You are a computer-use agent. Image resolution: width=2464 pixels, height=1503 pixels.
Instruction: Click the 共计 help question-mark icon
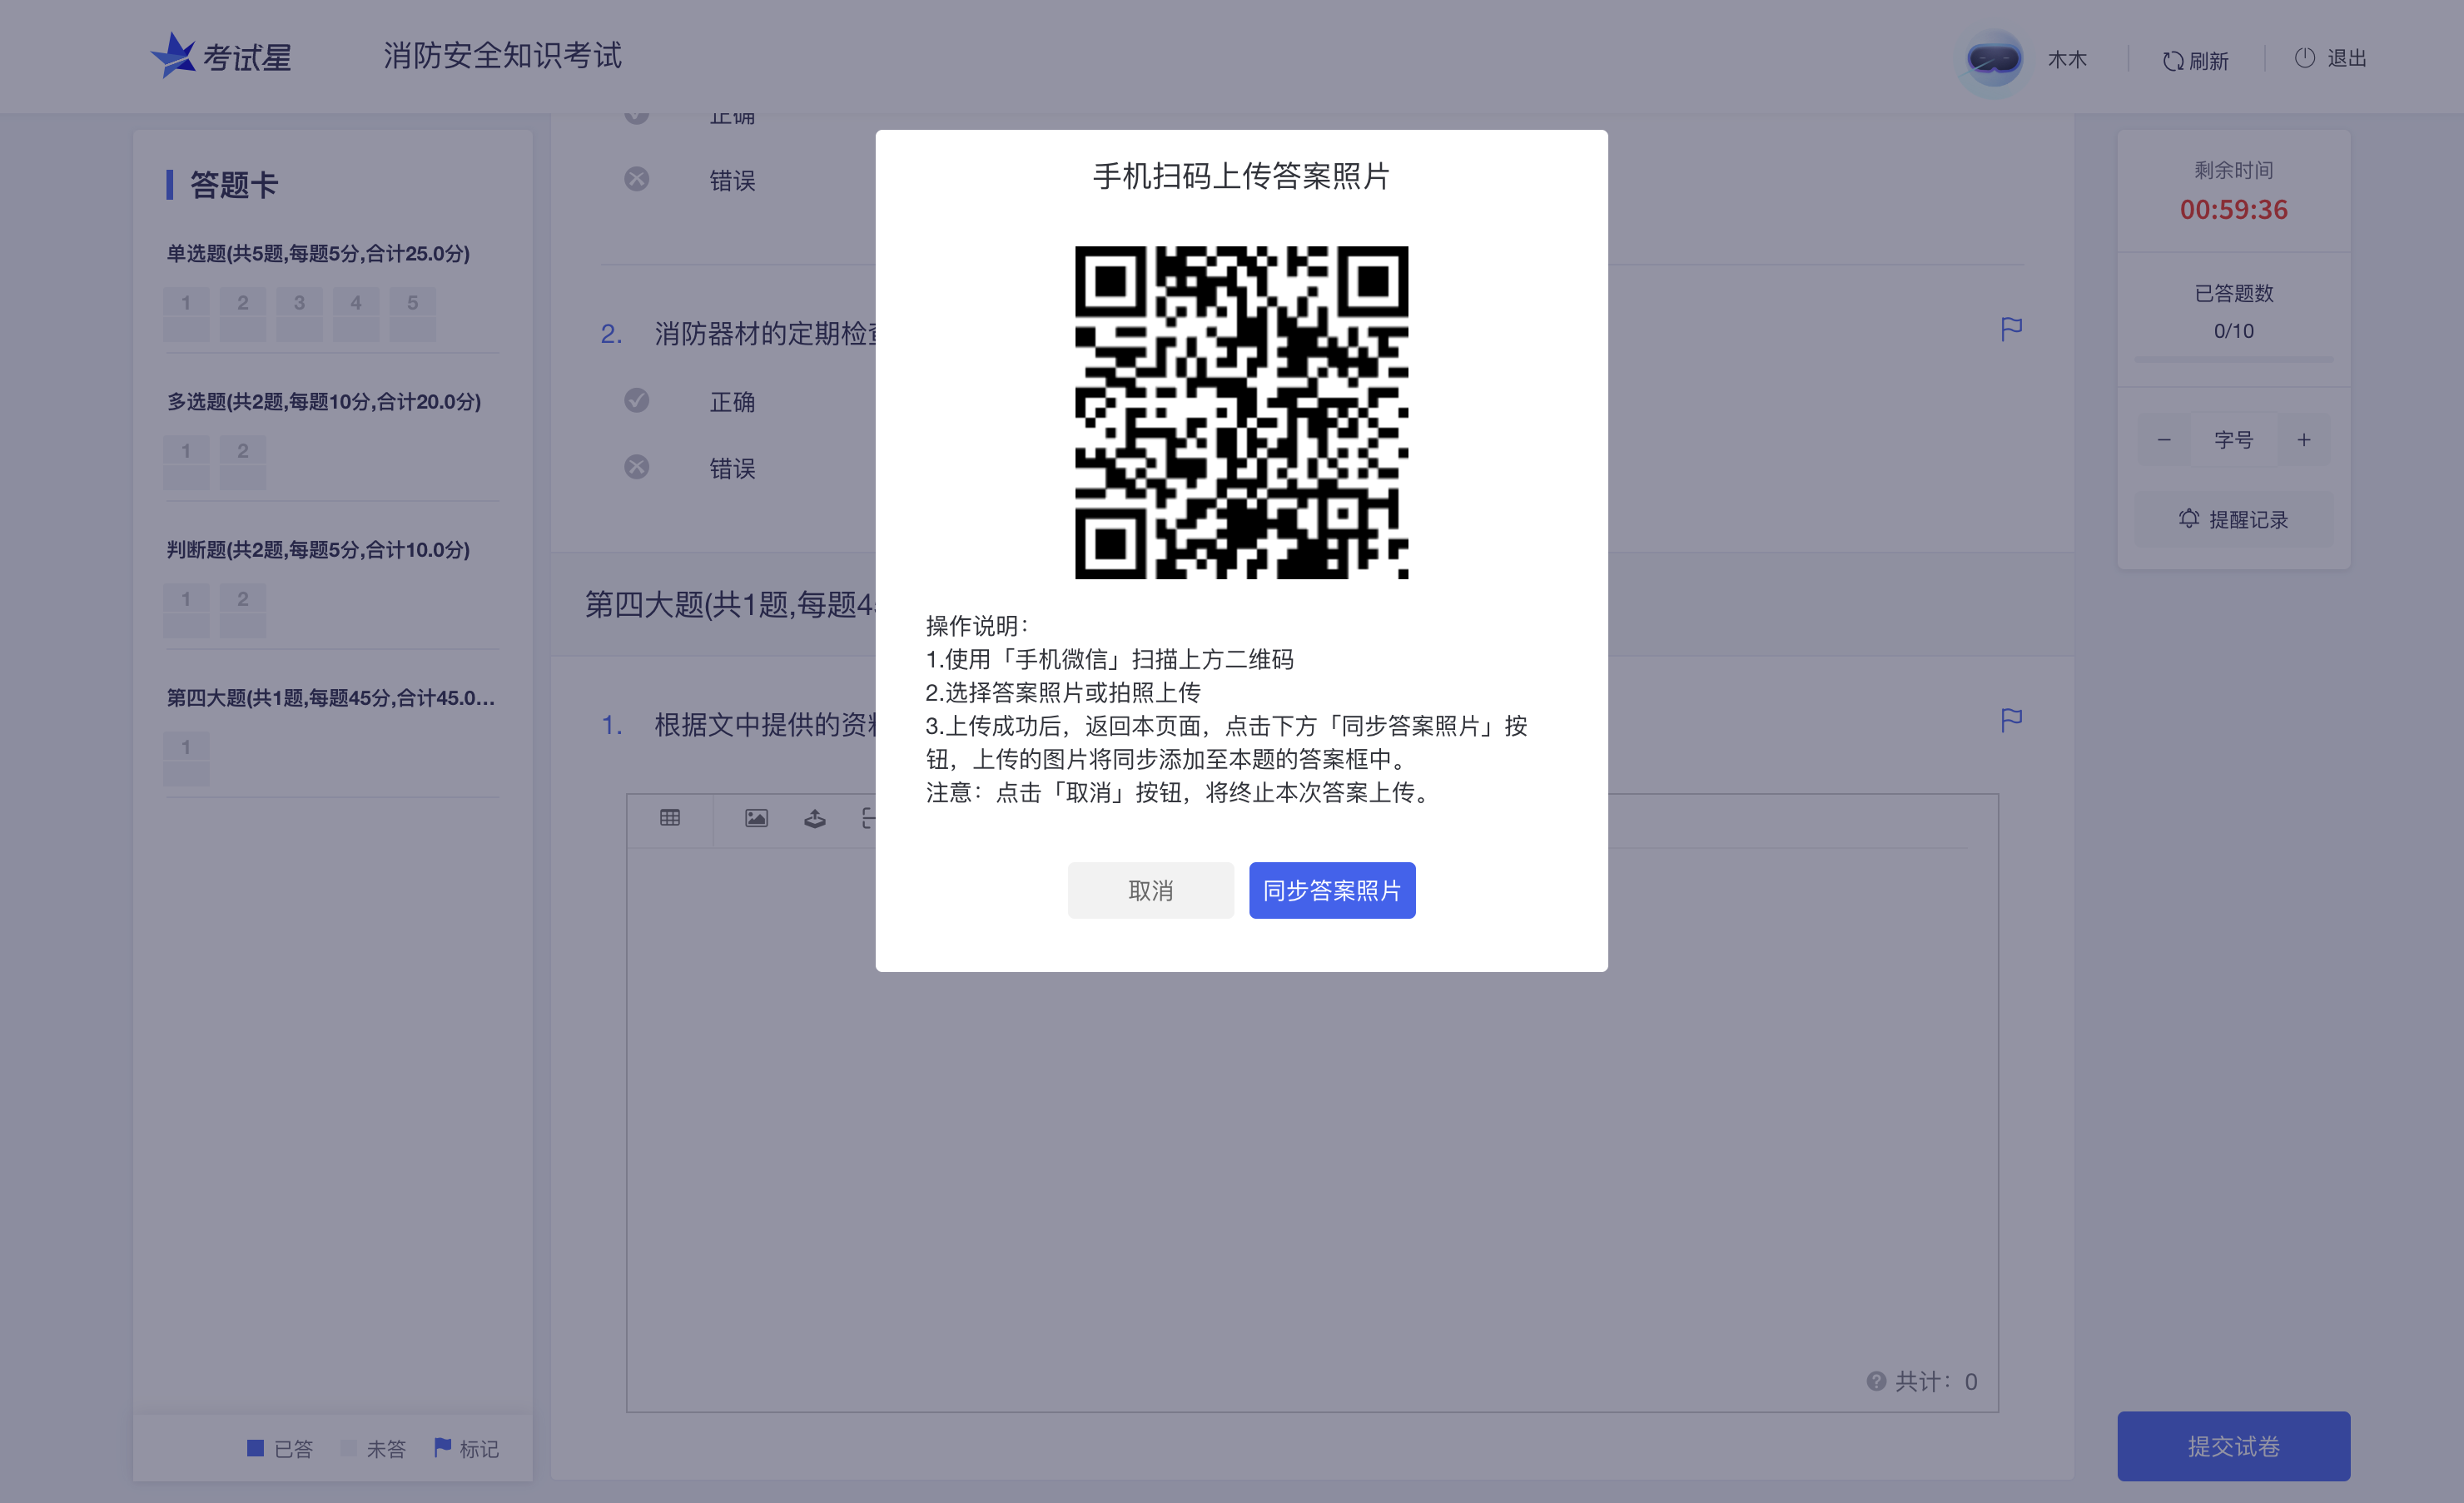[x=1876, y=1381]
